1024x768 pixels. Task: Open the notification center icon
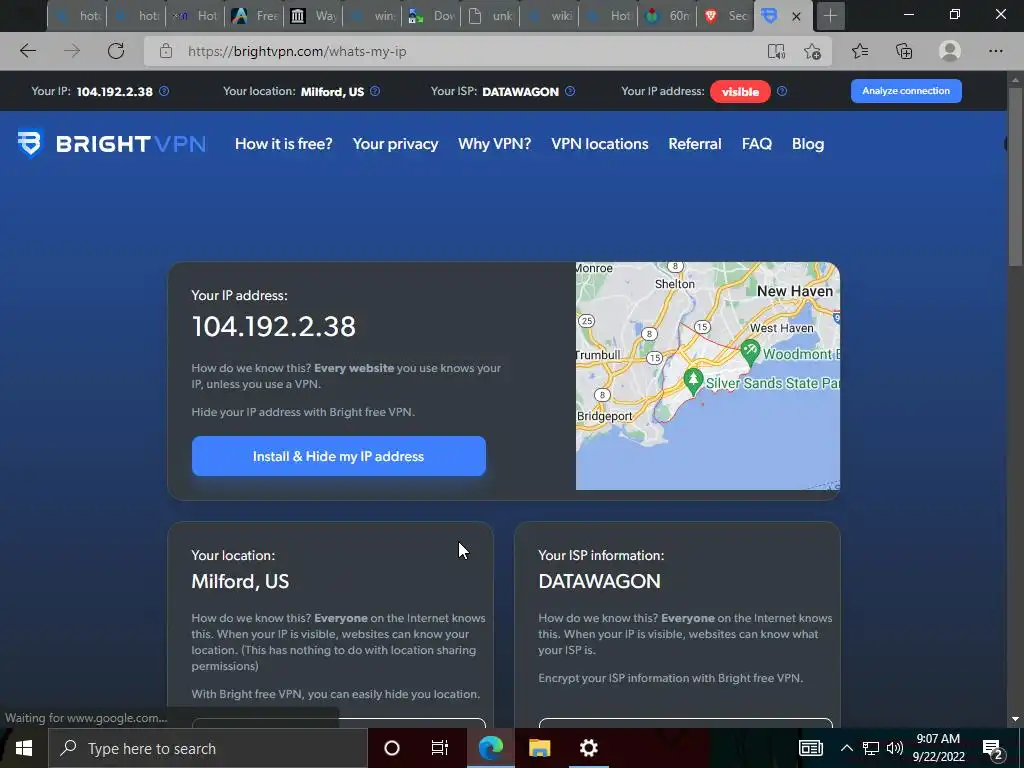(993, 749)
